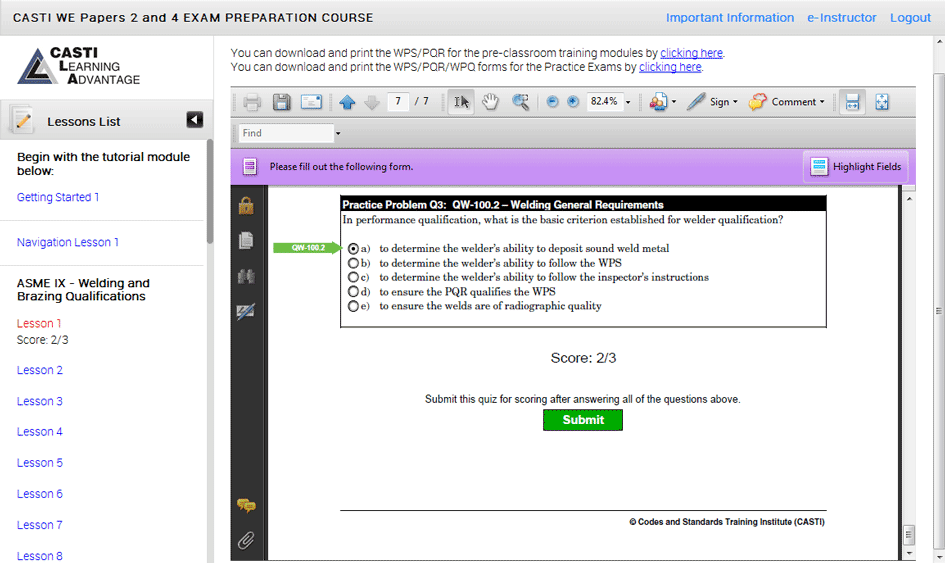945x563 pixels.
Task: Open the comments list panel icon
Action: [x=246, y=505]
